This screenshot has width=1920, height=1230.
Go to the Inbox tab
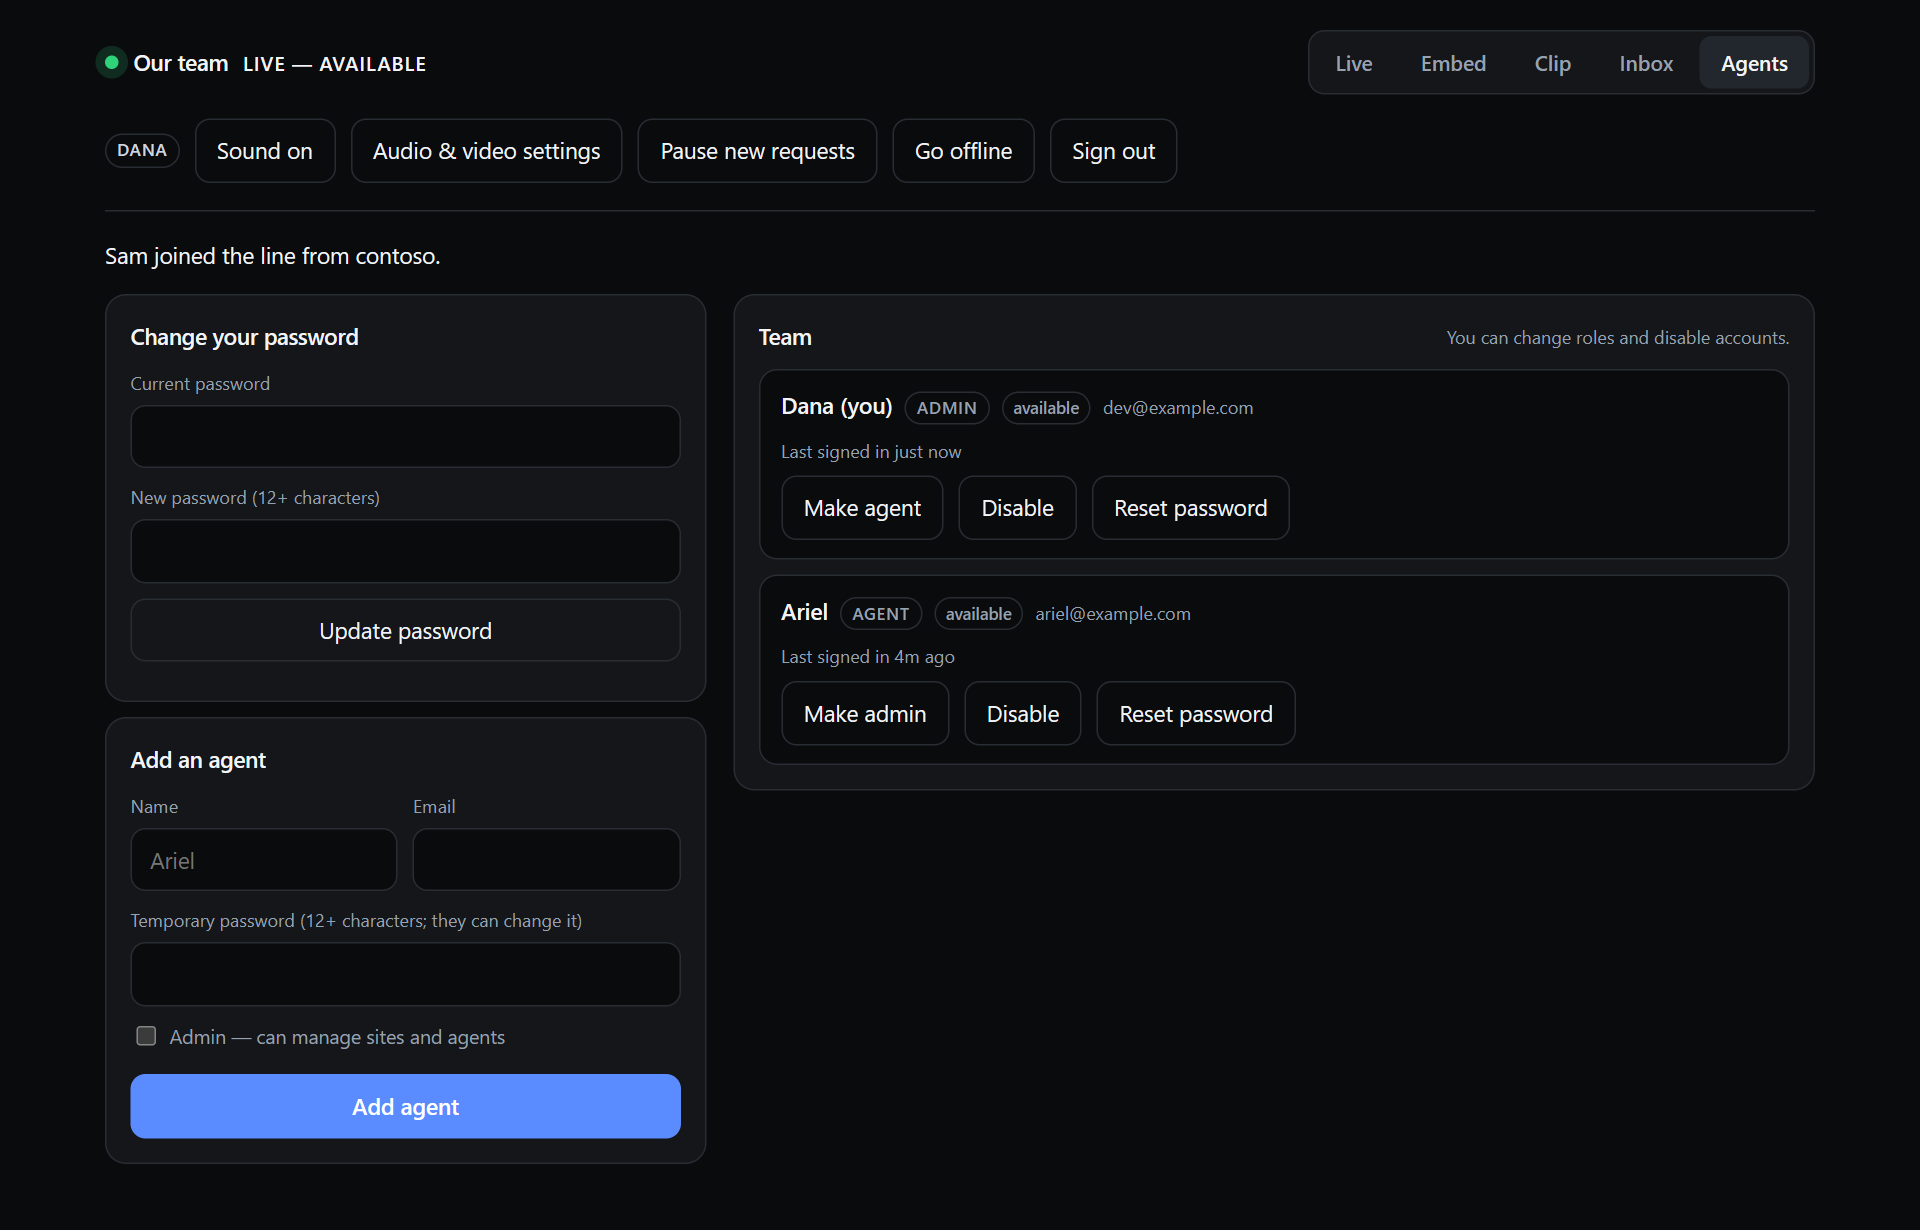[1646, 63]
